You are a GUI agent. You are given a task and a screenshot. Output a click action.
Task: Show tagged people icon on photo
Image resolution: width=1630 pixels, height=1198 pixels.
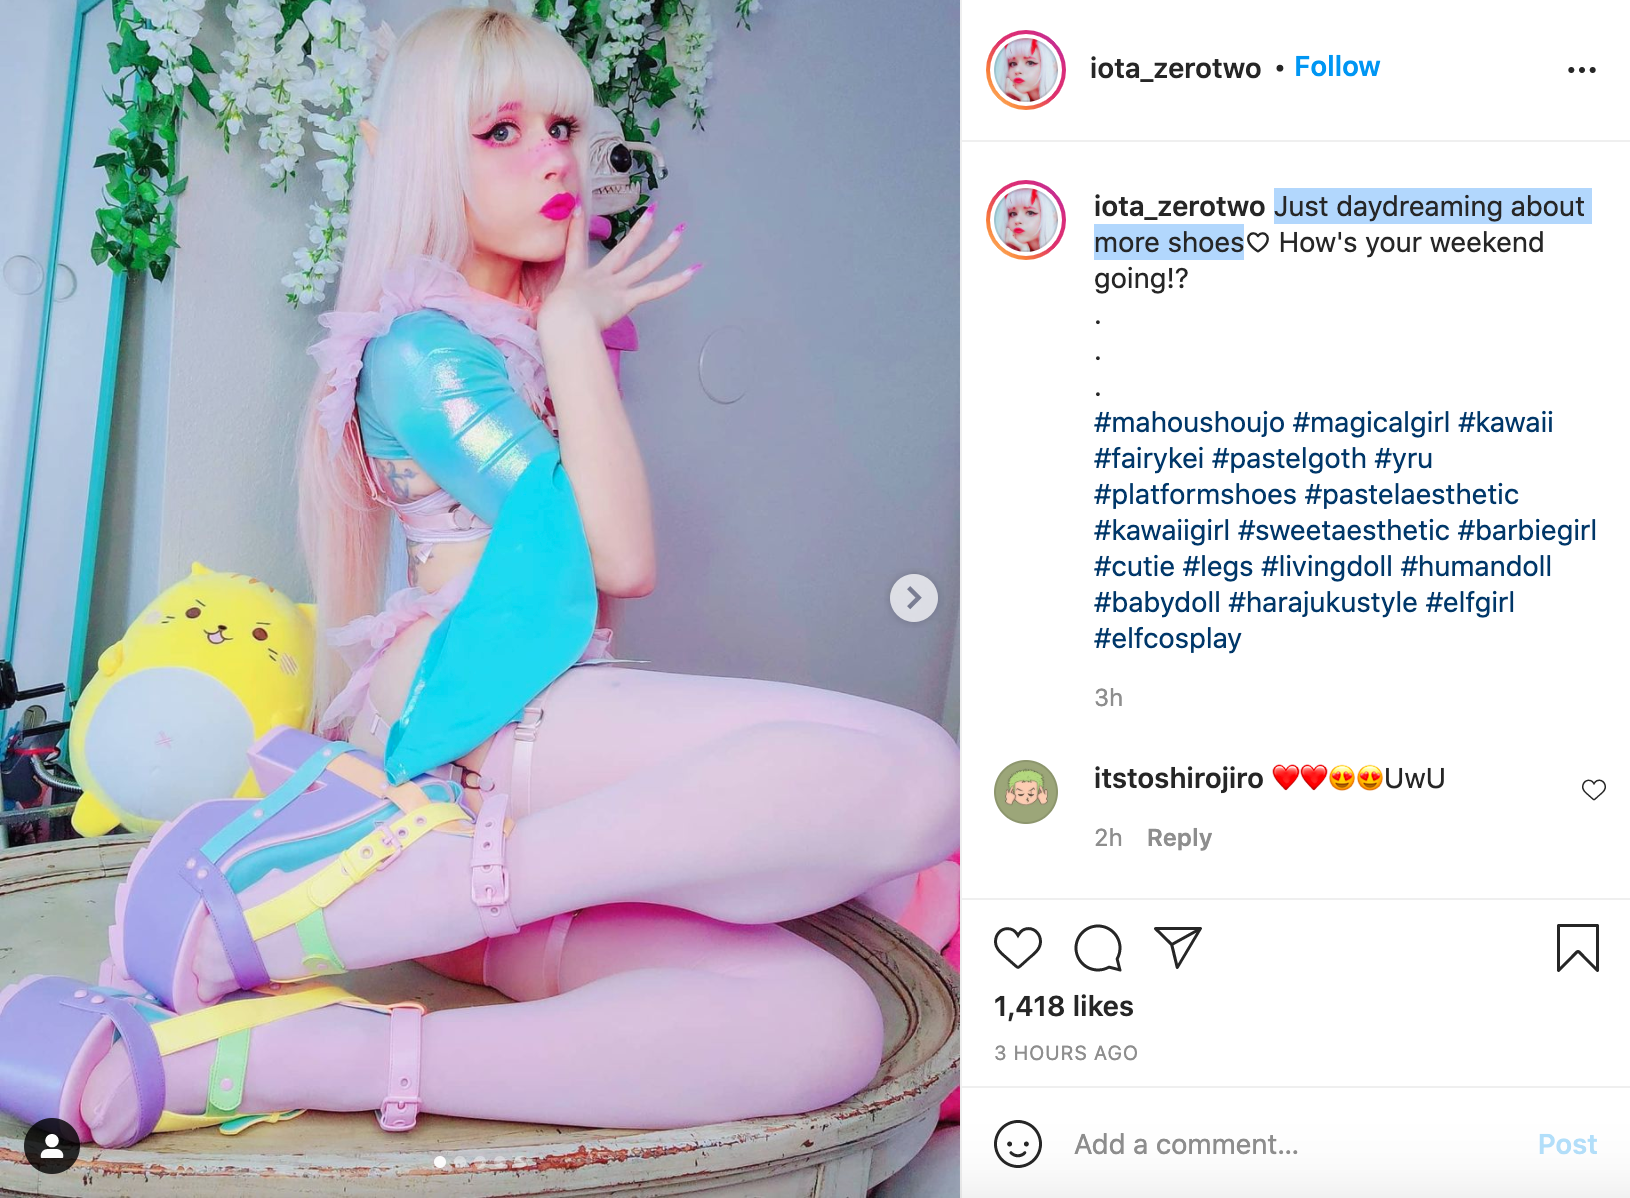coord(52,1146)
